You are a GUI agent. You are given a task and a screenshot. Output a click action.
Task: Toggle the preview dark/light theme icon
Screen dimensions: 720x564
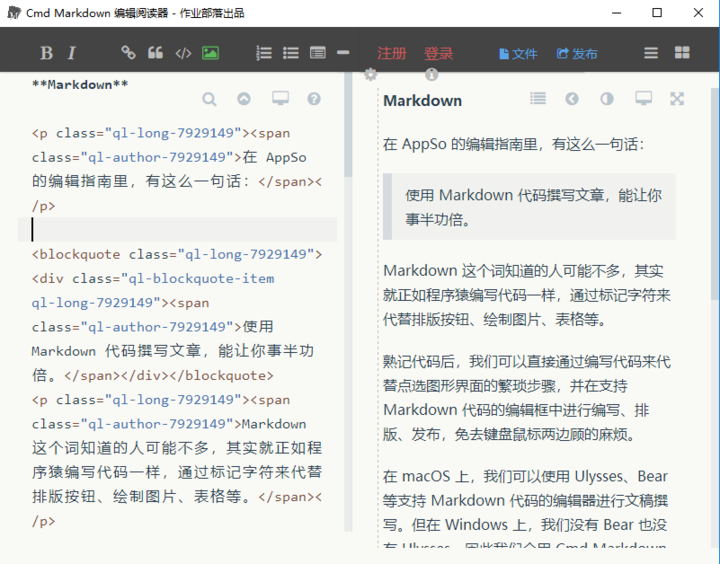pyautogui.click(x=607, y=99)
